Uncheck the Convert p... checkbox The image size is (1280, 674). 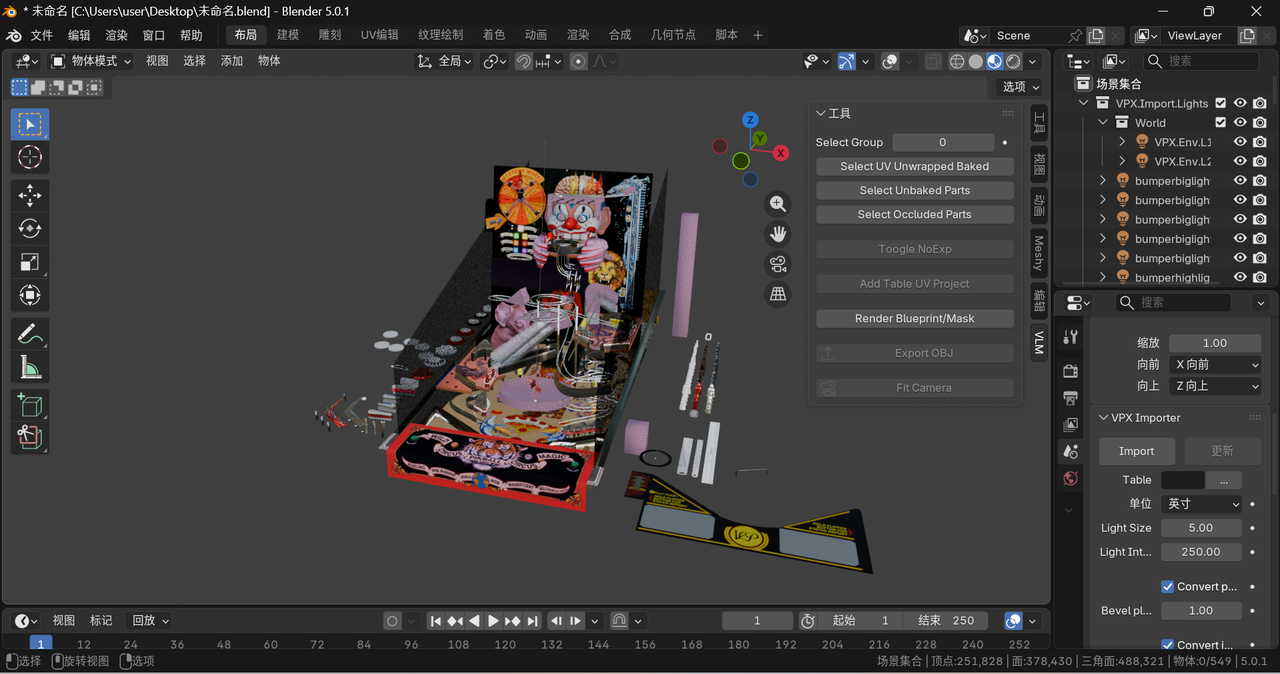pos(1167,587)
